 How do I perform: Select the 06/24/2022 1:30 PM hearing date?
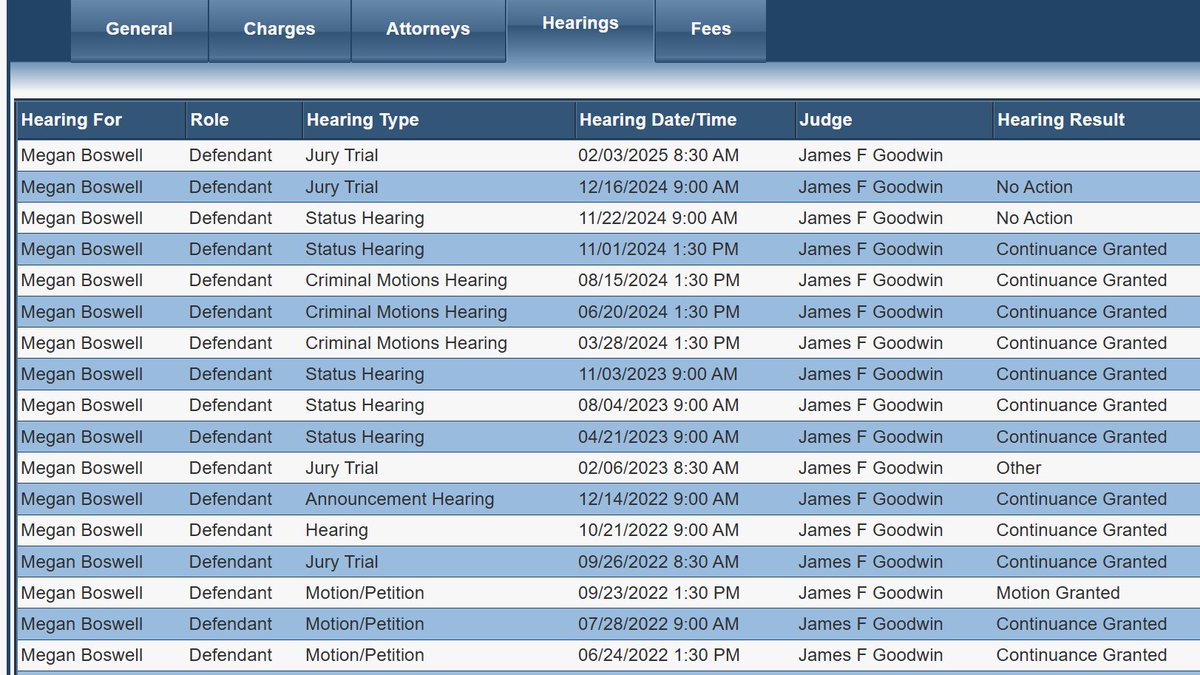[x=658, y=655]
